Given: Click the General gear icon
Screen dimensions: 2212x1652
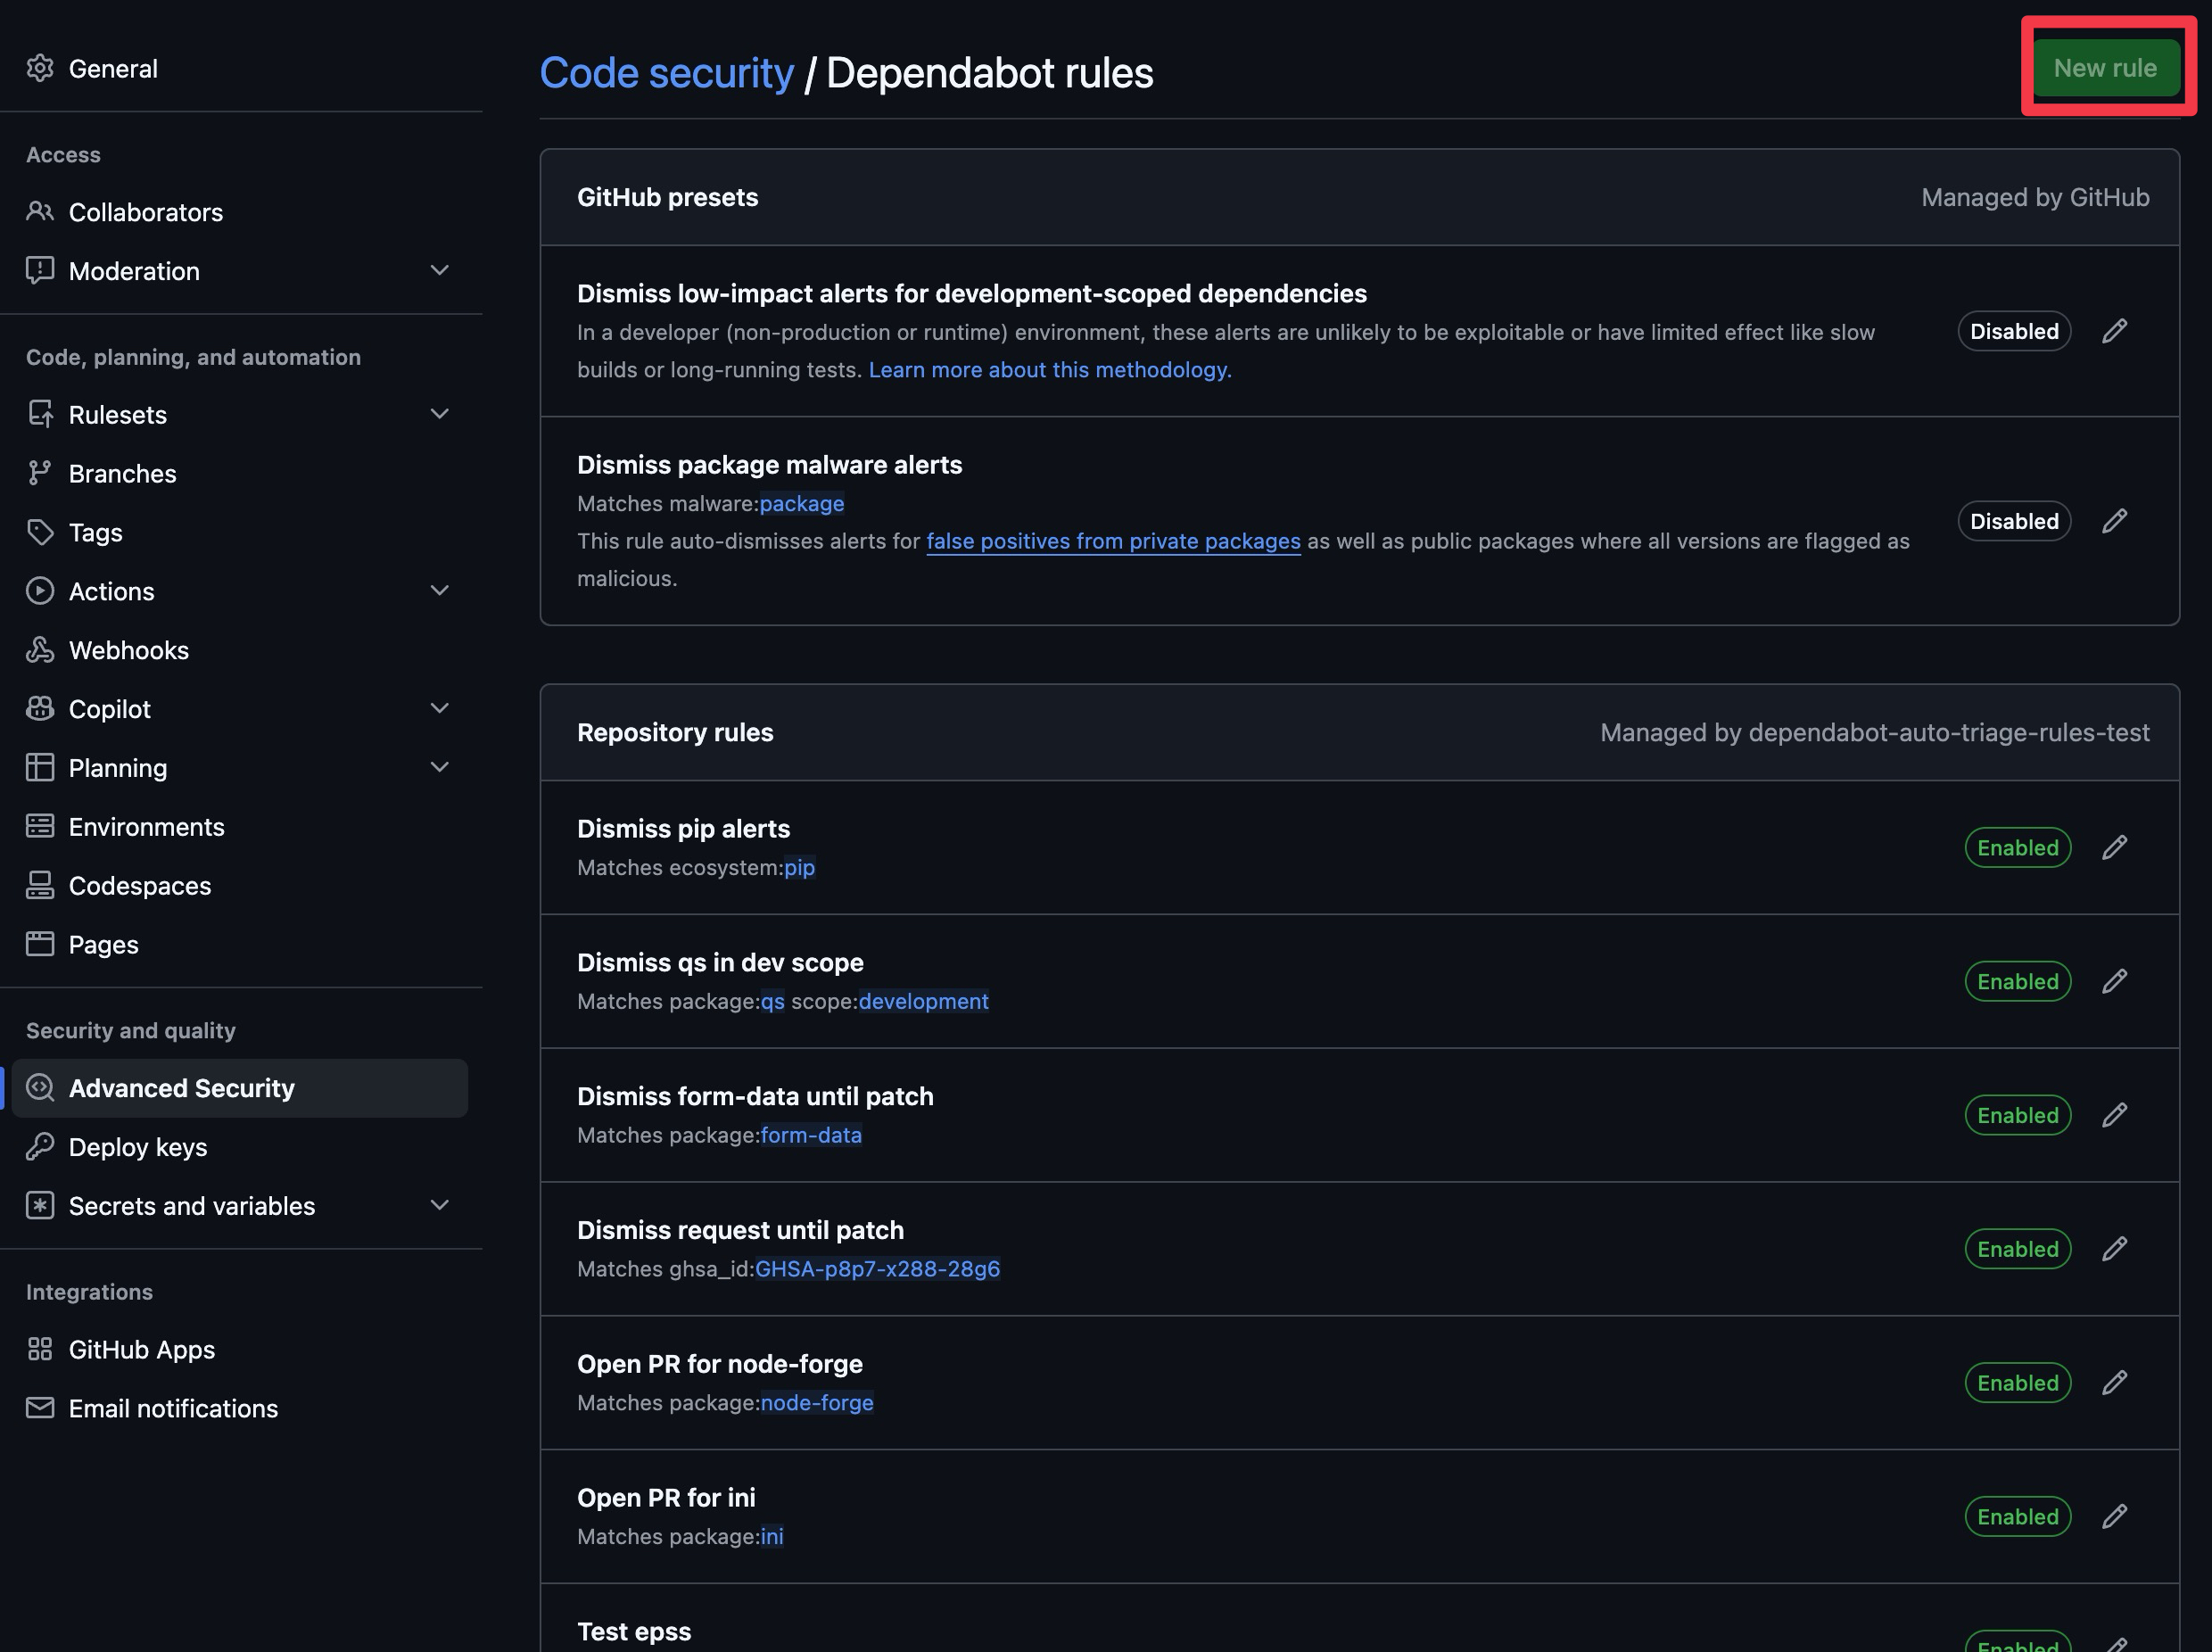Looking at the screenshot, I should (x=40, y=68).
